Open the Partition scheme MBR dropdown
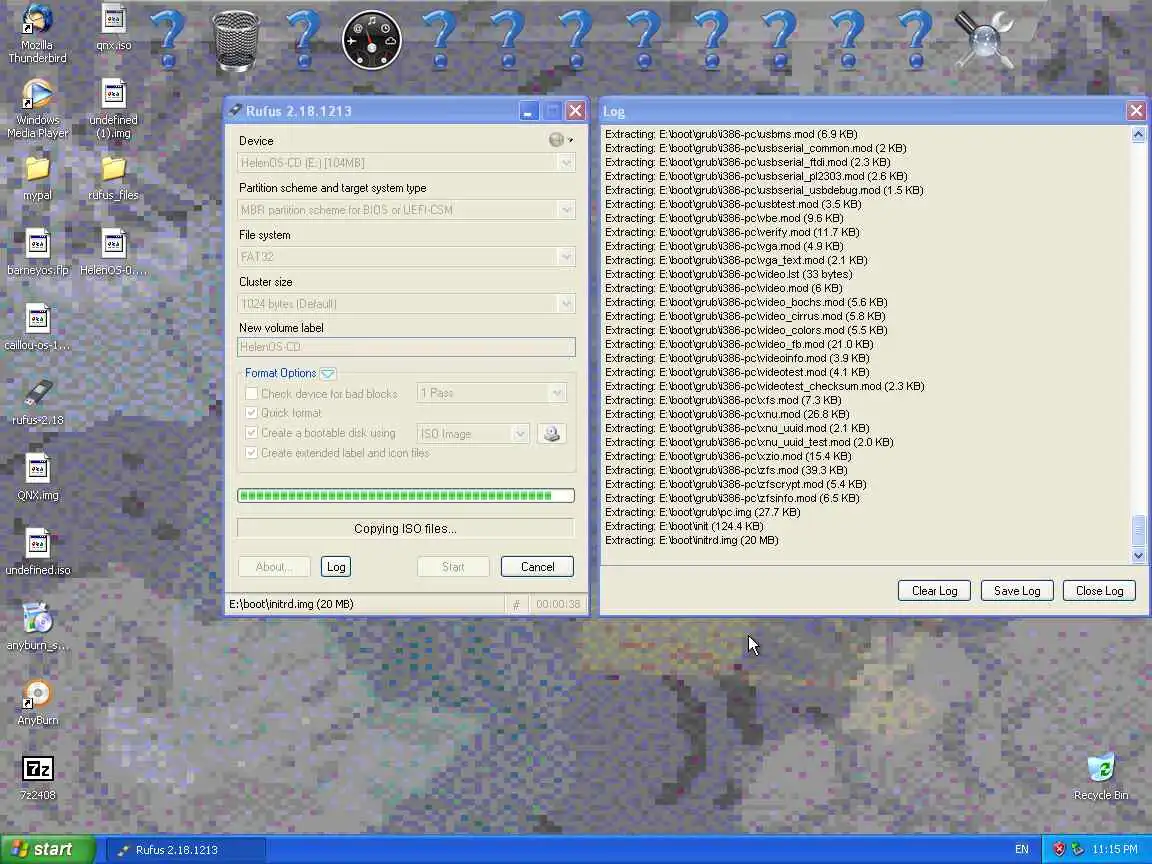This screenshot has height=864, width=1152. tap(406, 210)
